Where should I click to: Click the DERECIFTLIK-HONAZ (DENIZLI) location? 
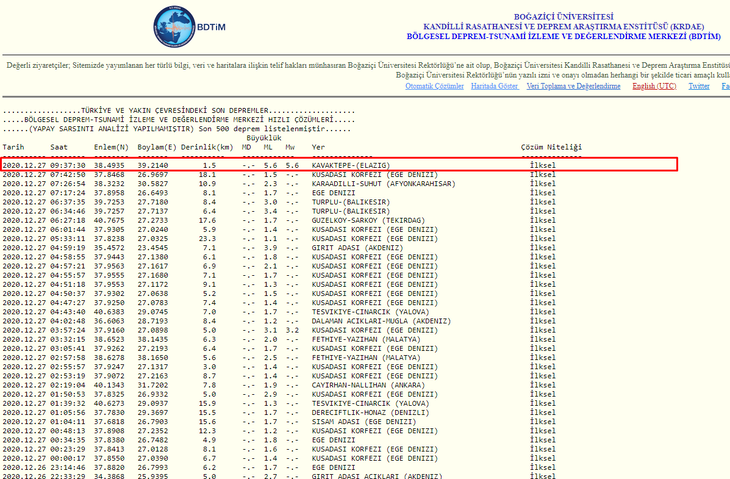click(361, 411)
